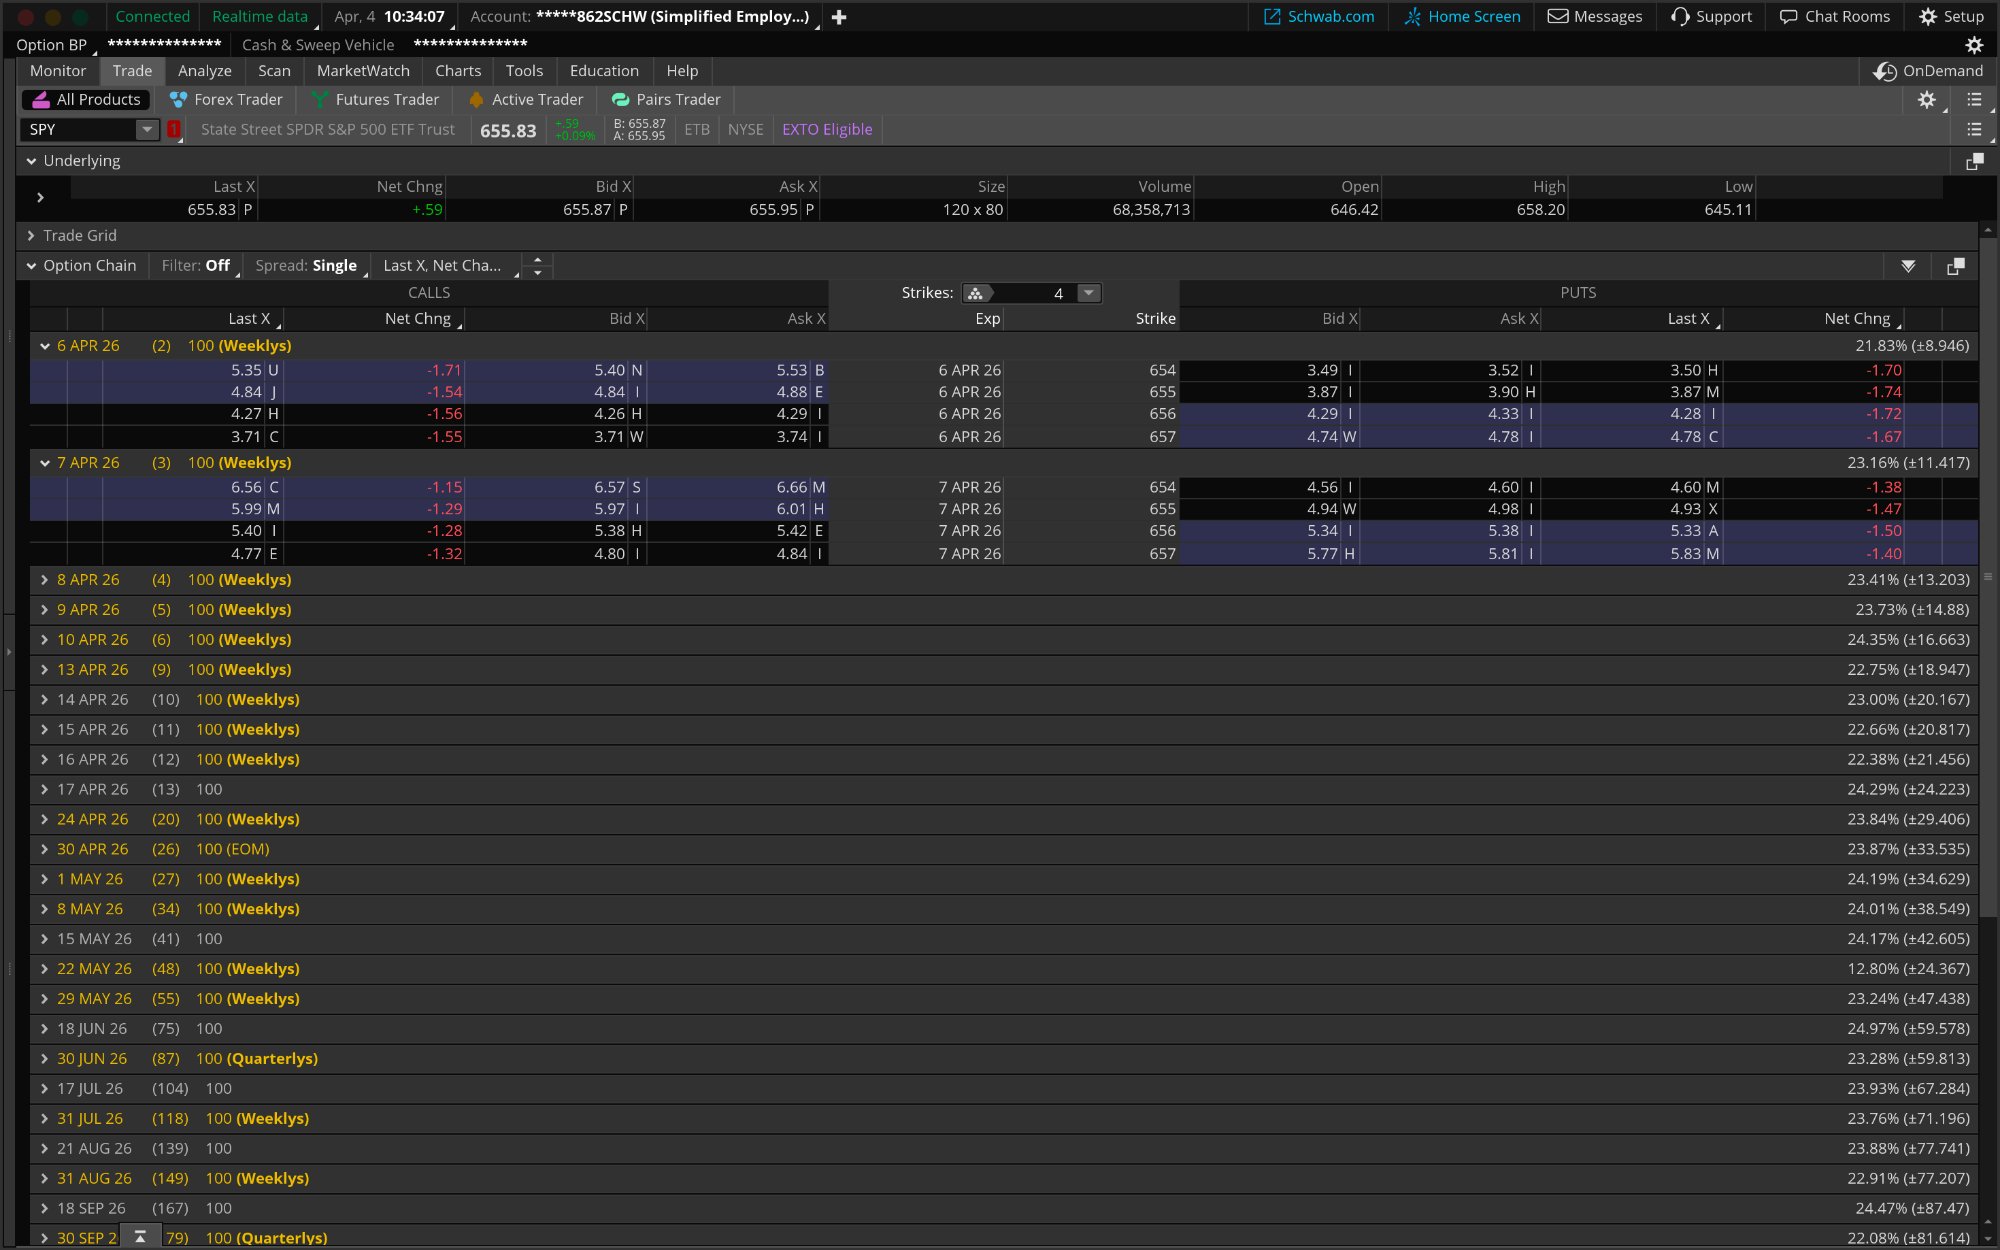The height and width of the screenshot is (1250, 2000).
Task: Open Pairs Trader
Action: click(666, 99)
